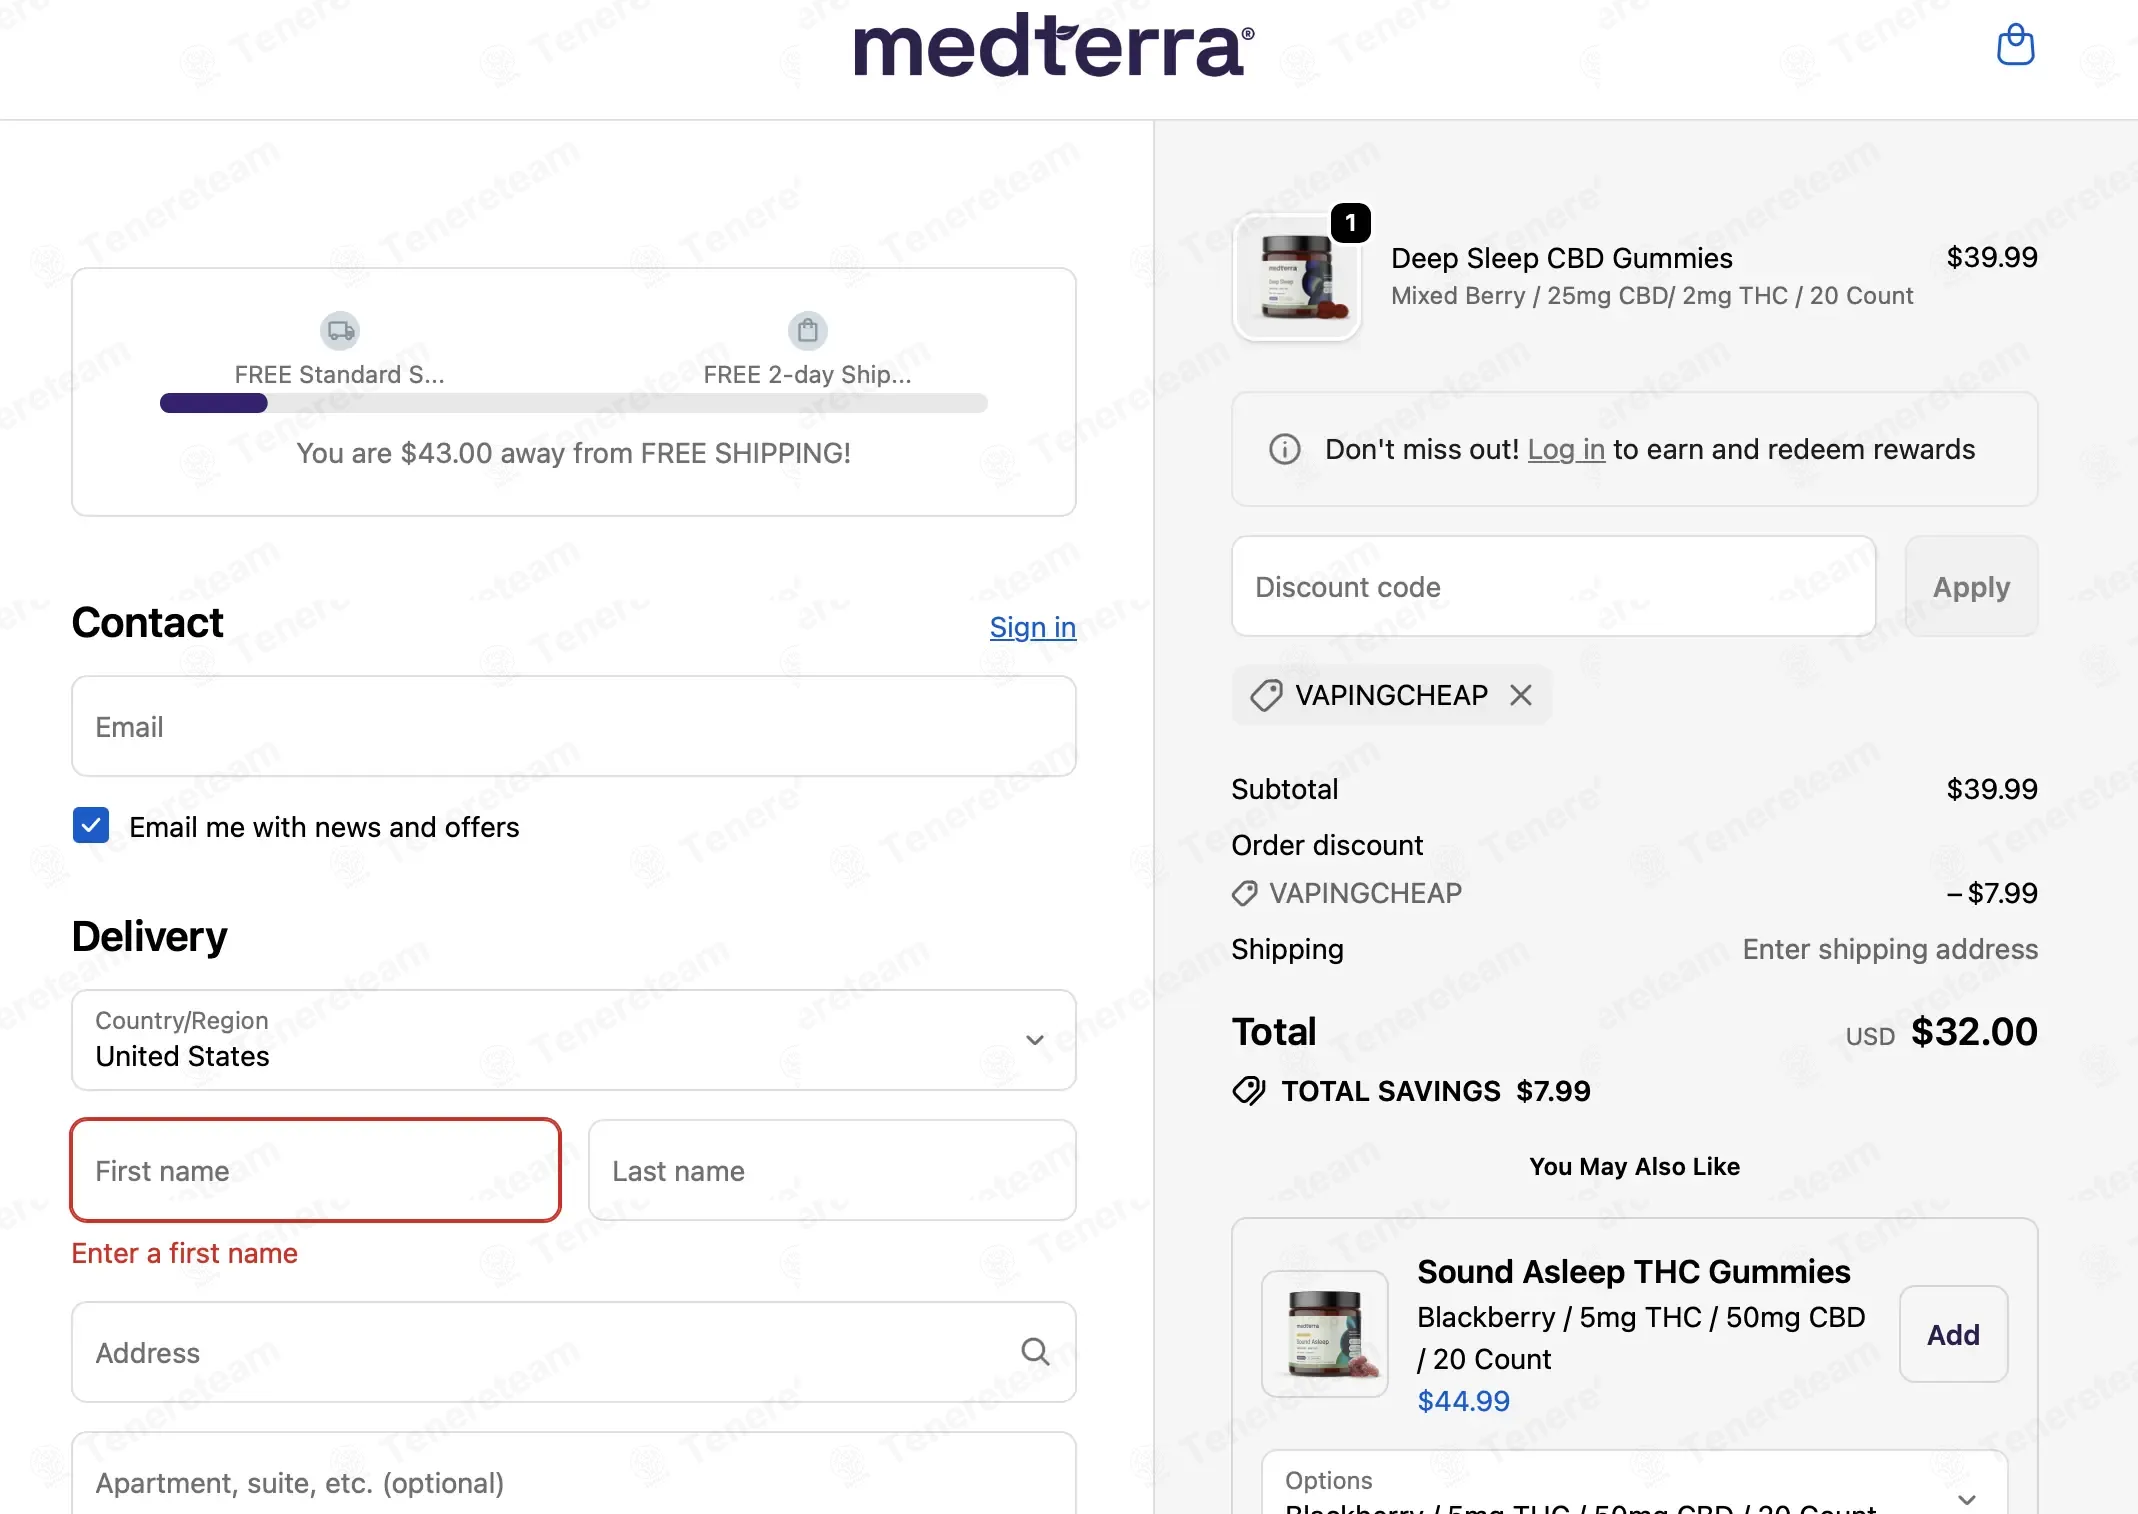Focus the Discount code field
The image size is (2138, 1514).
click(x=1554, y=586)
